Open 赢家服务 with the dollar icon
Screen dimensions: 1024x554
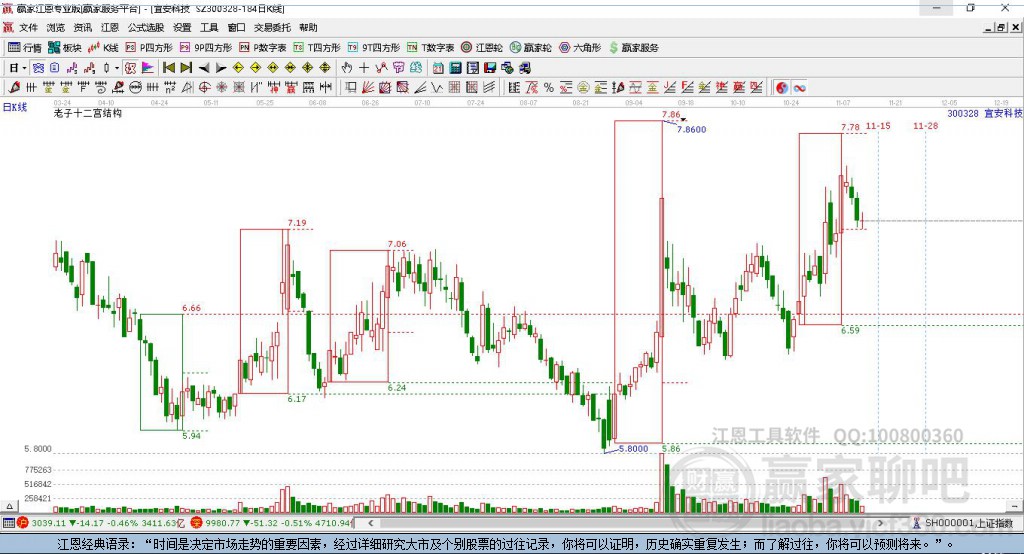[x=633, y=48]
